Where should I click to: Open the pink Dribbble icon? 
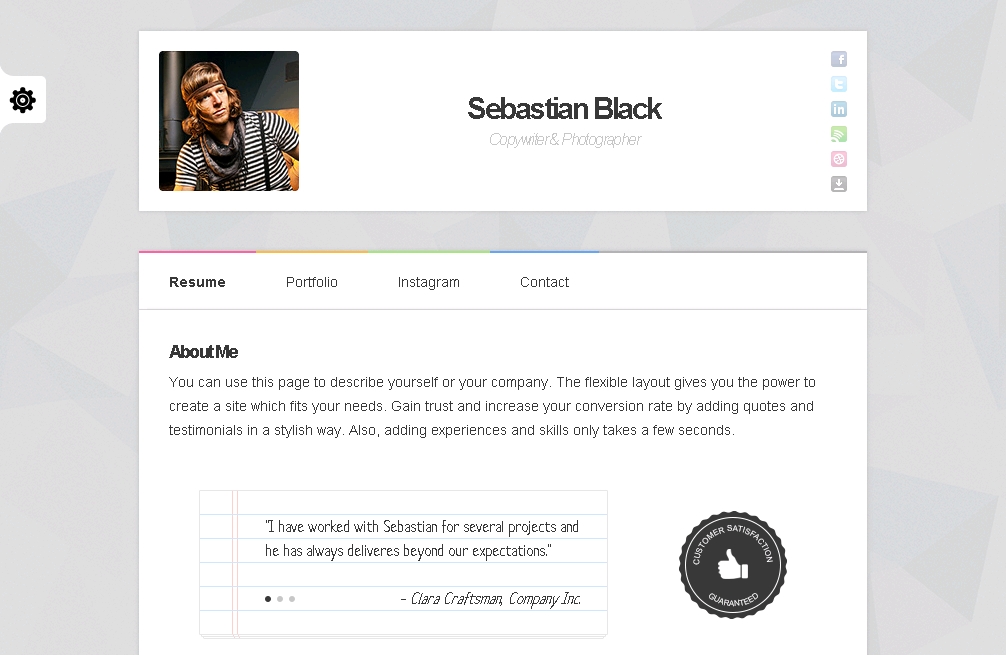pos(839,159)
